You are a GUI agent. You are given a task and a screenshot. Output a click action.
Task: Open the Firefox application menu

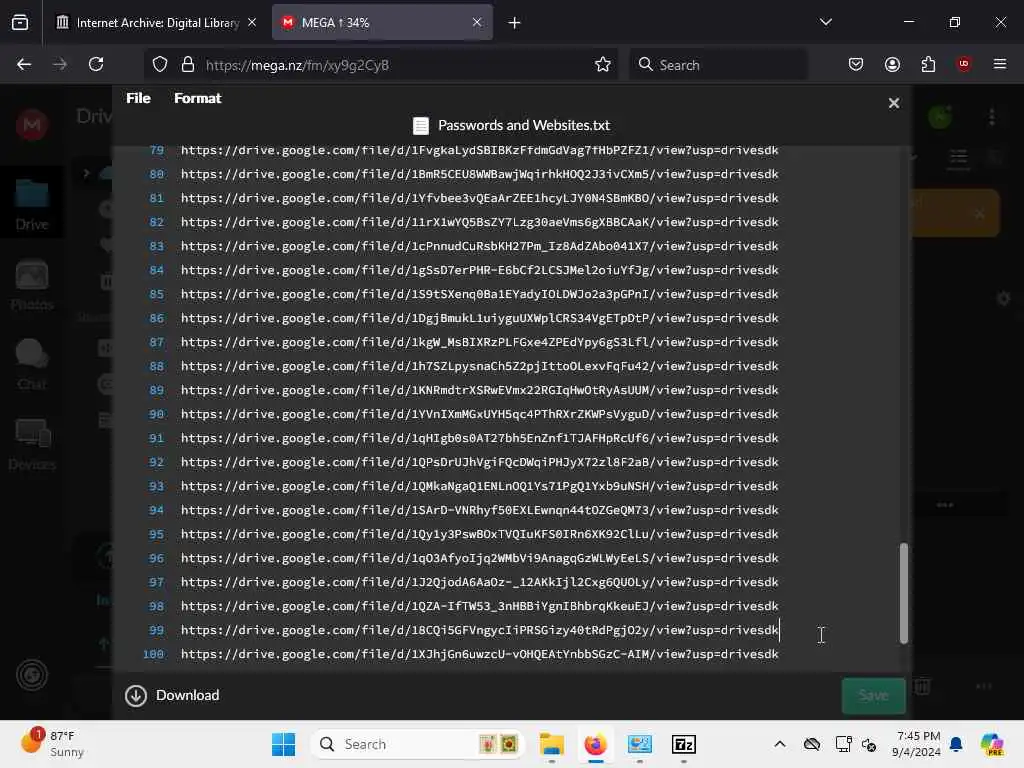click(x=1000, y=64)
